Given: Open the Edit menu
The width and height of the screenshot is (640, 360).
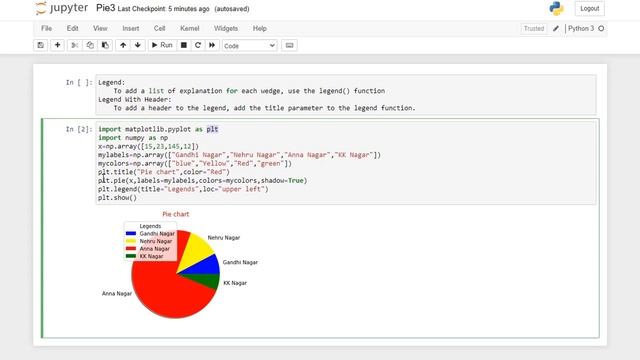Looking at the screenshot, I should (x=72, y=29).
